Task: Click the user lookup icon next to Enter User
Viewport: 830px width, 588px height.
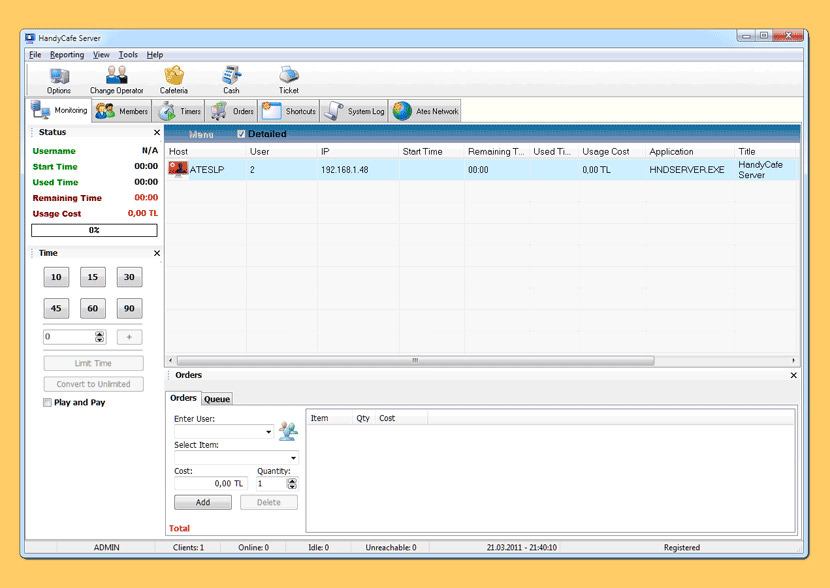Action: point(288,431)
